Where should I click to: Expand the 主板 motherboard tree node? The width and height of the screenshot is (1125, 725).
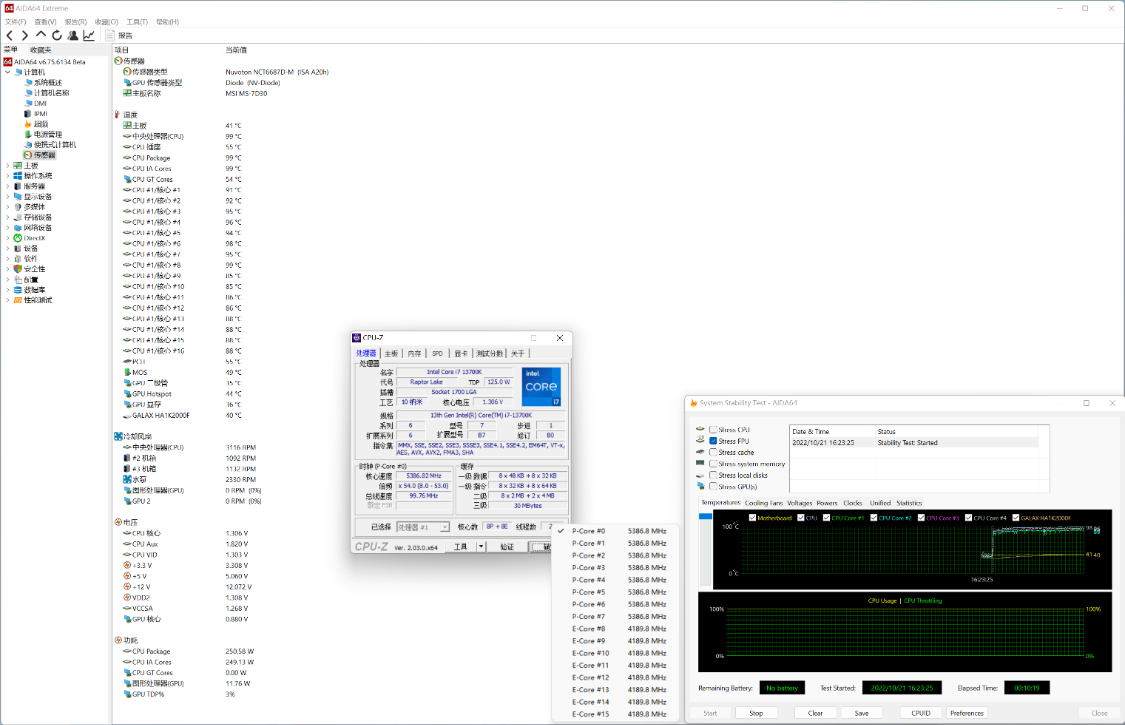pos(8,166)
